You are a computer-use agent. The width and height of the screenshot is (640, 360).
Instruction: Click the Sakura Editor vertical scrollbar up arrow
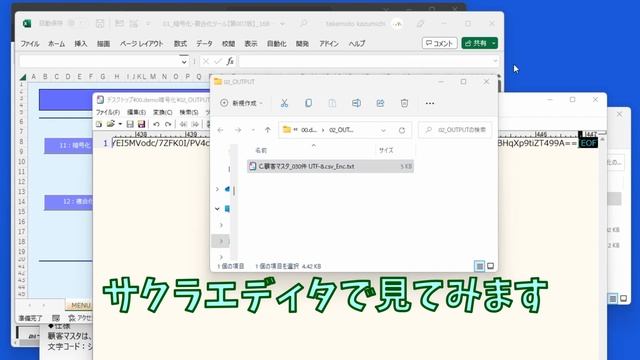602,140
